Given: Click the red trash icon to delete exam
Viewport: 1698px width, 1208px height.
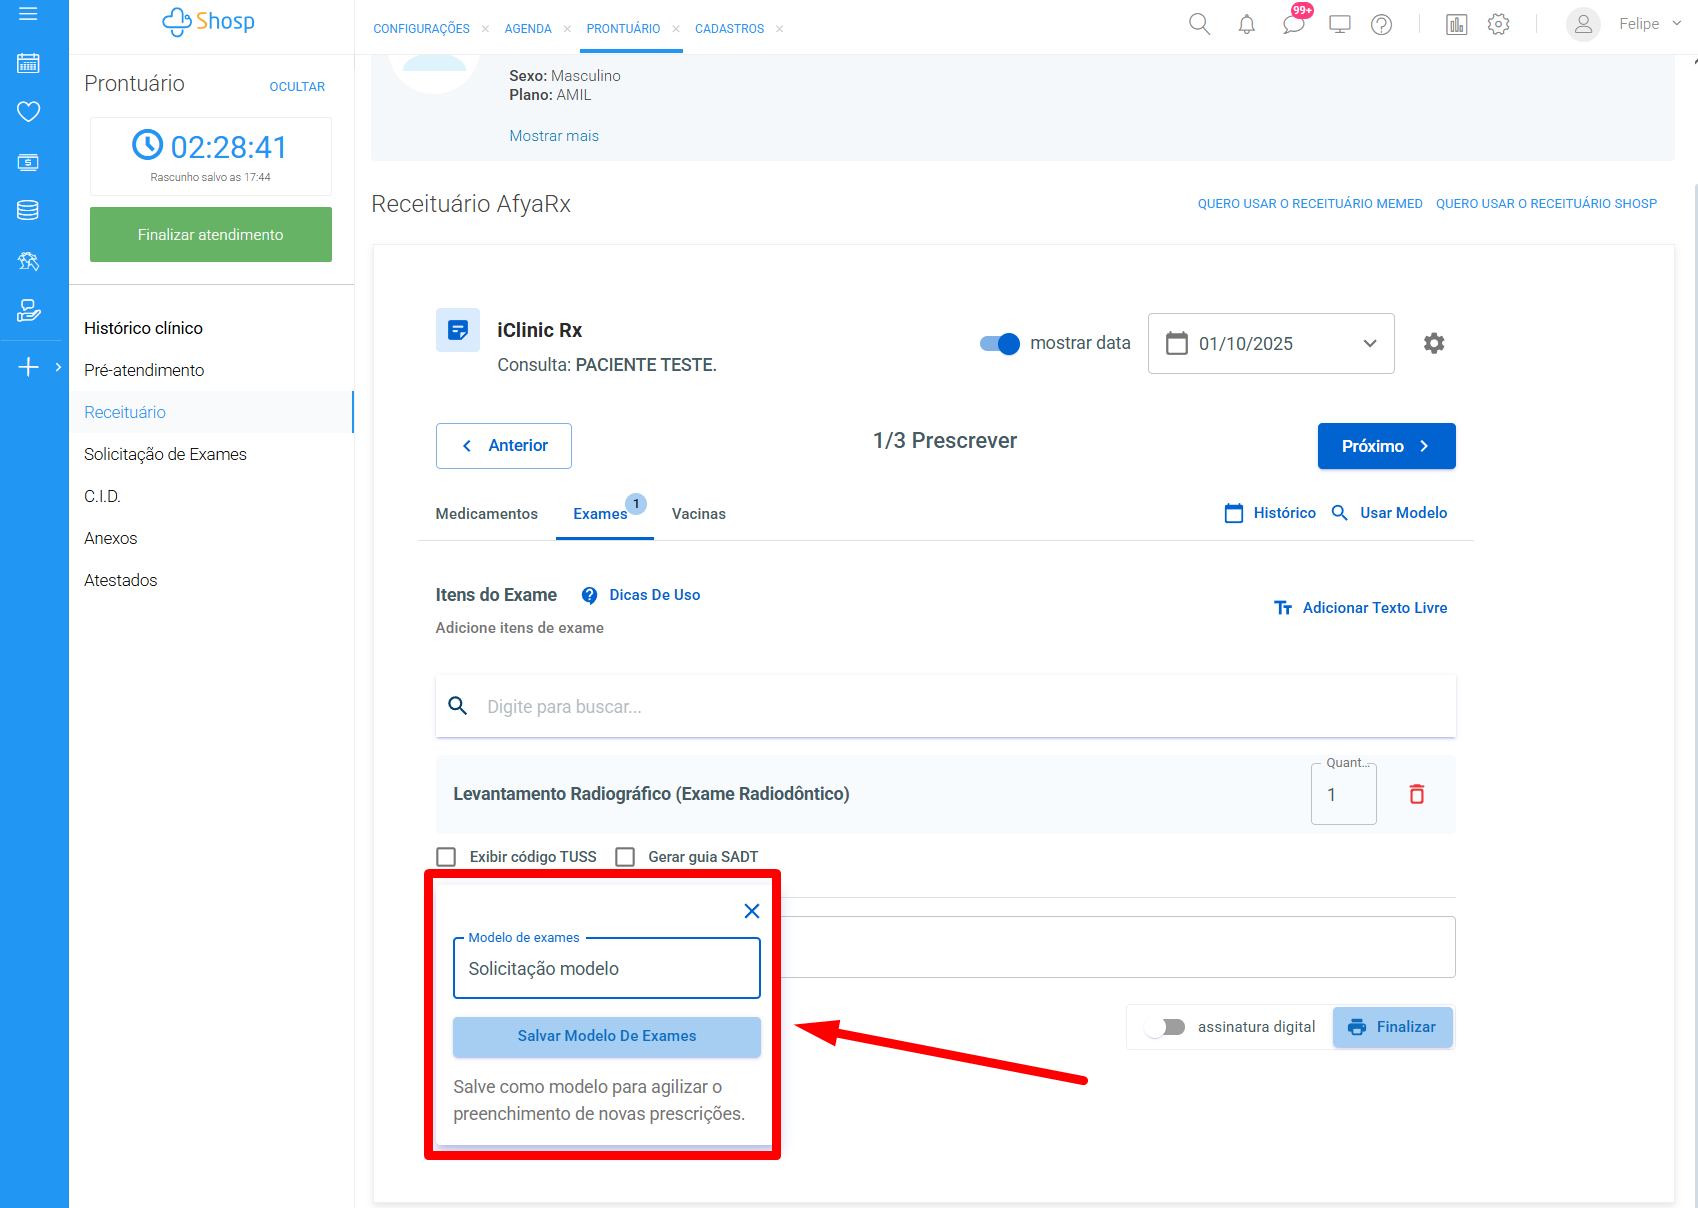Looking at the screenshot, I should (1416, 794).
